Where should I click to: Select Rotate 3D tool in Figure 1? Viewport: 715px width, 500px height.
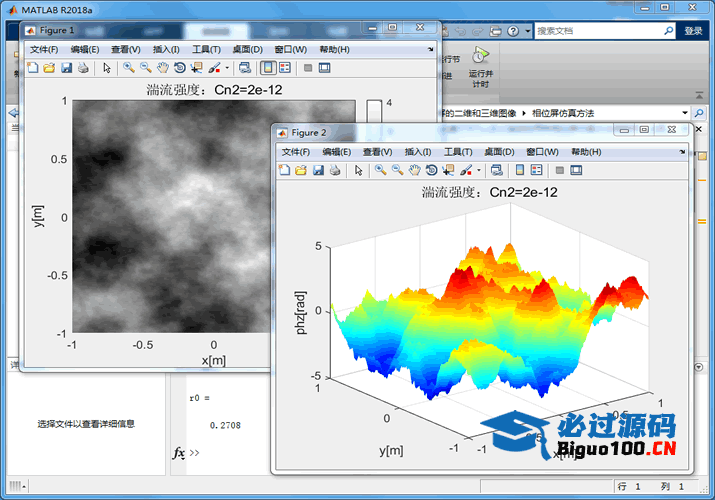click(x=180, y=68)
